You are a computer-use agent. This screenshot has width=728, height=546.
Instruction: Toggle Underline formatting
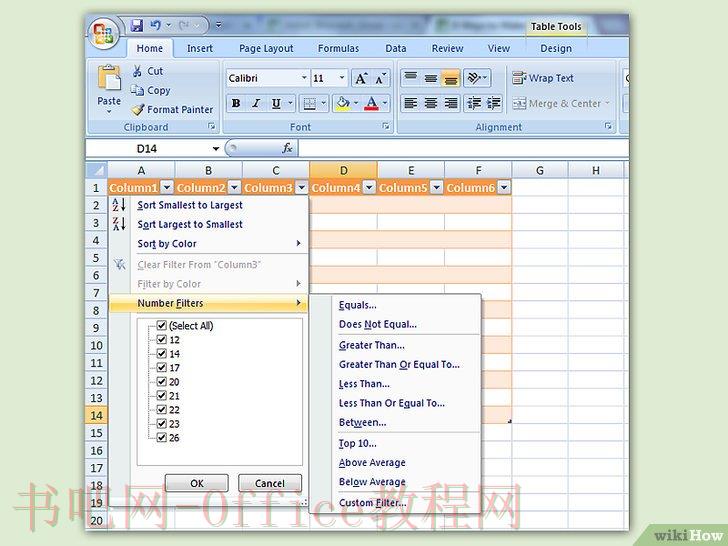[276, 103]
